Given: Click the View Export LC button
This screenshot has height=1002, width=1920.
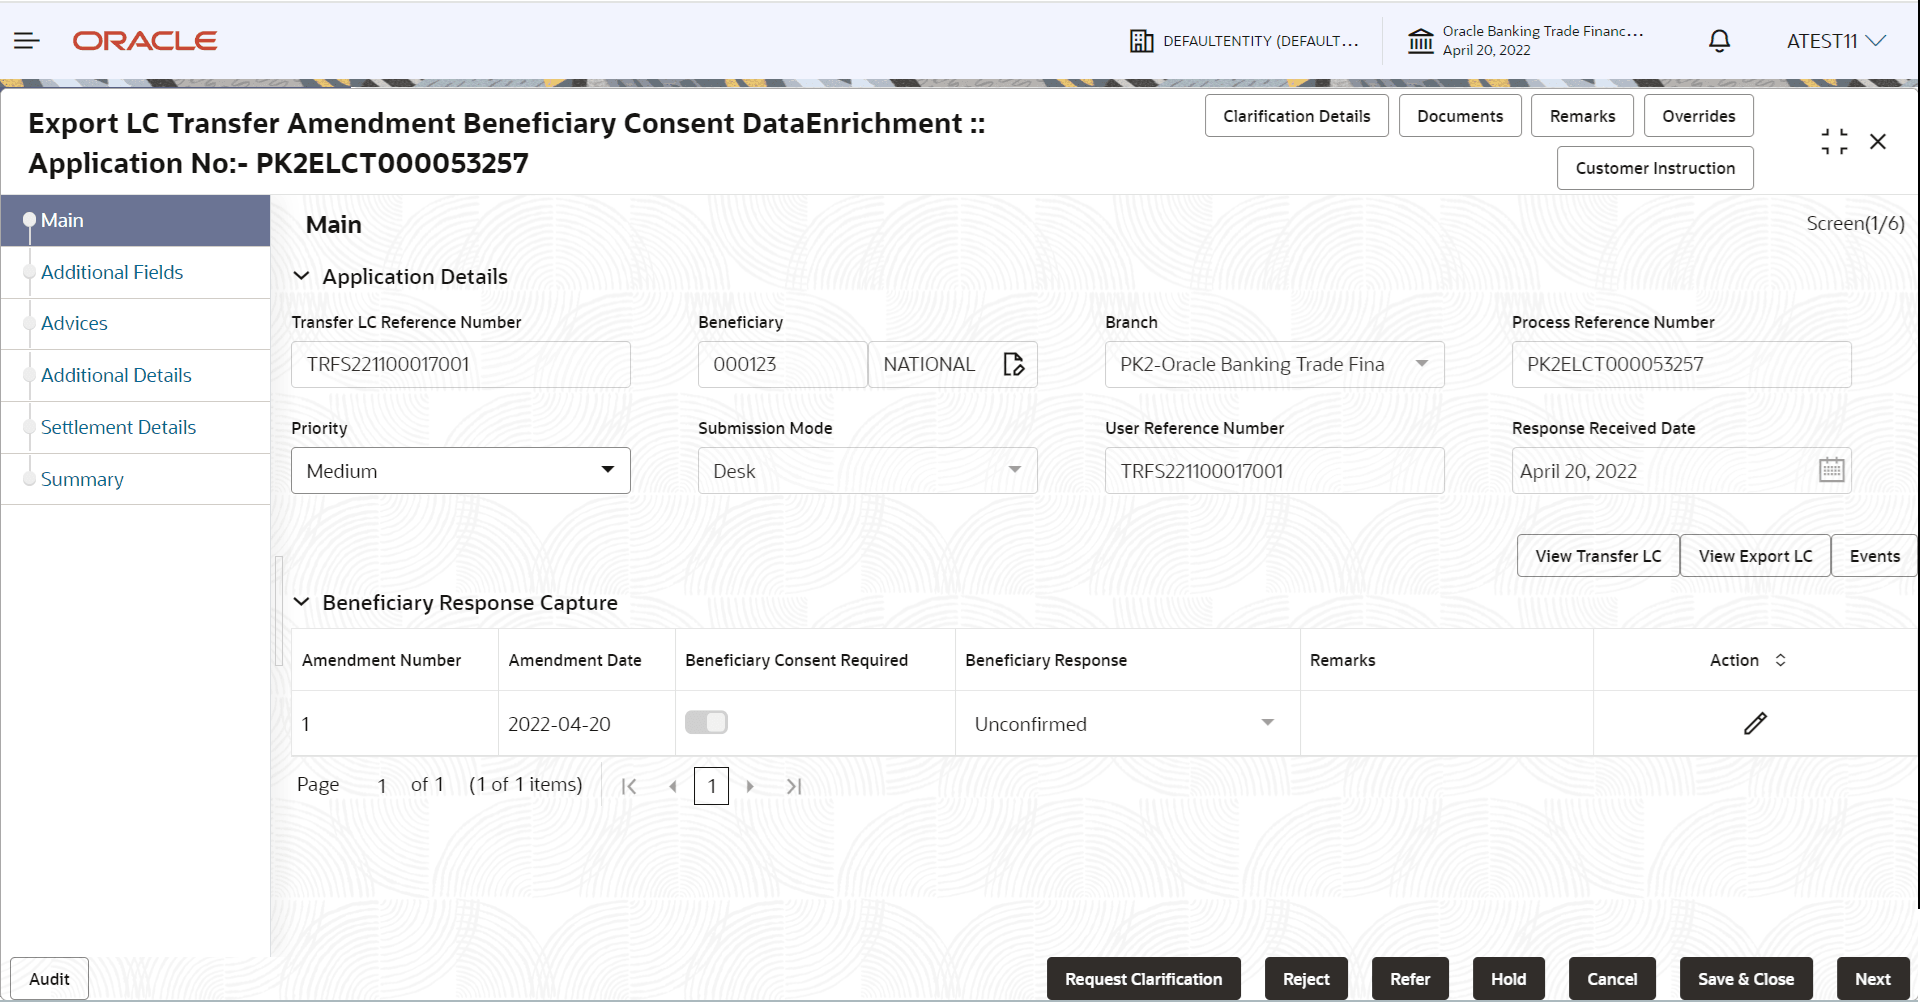Looking at the screenshot, I should tap(1755, 555).
